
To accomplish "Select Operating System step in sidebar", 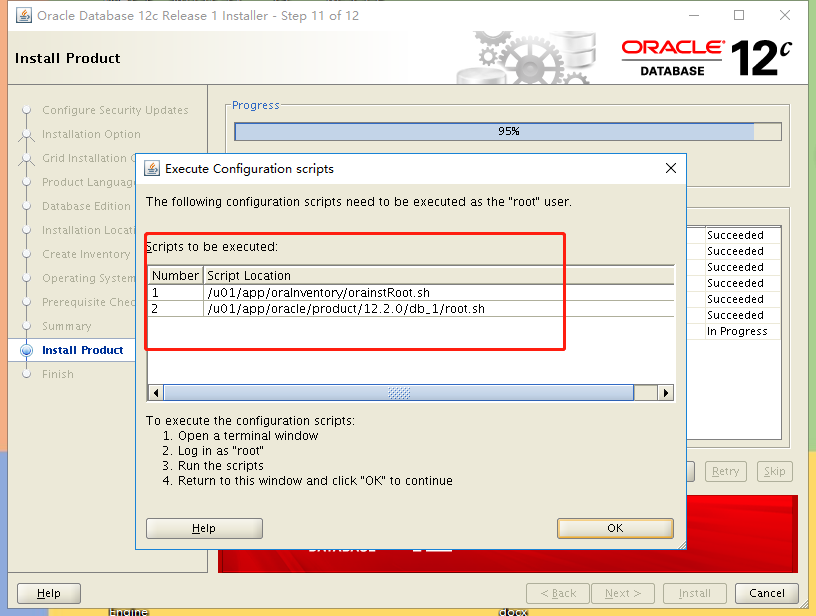I will pyautogui.click(x=88, y=278).
